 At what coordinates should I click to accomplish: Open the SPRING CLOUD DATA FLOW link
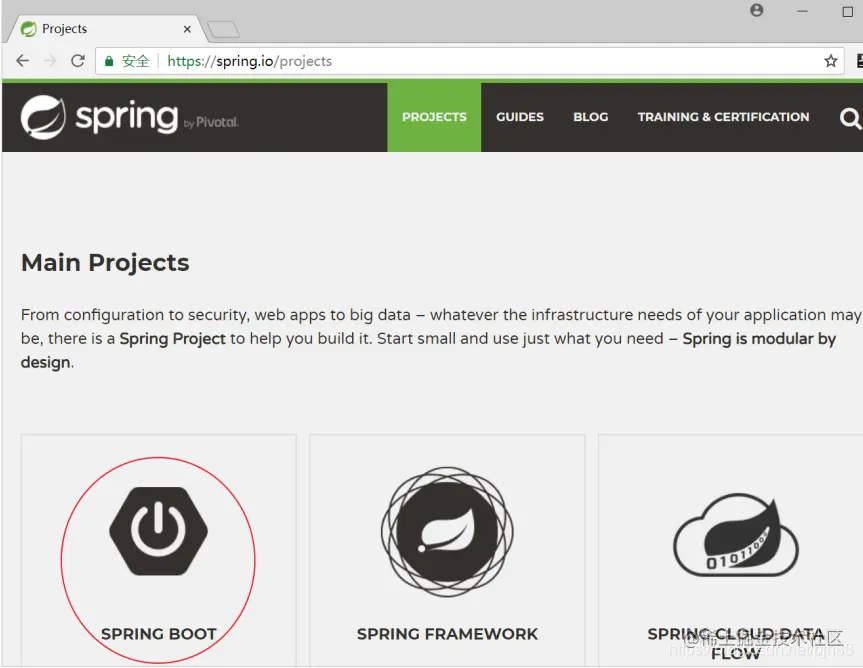[736, 644]
